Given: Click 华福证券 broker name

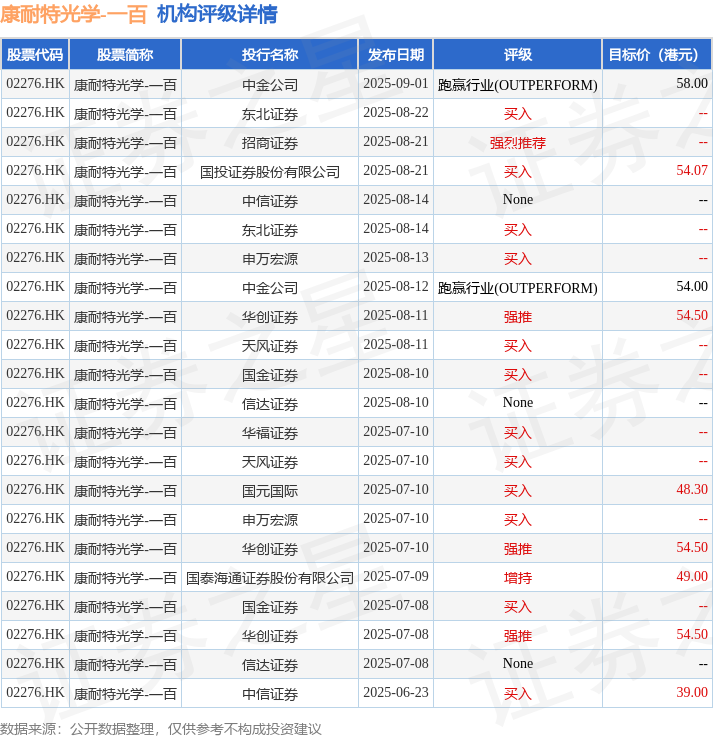Looking at the screenshot, I should click(270, 433).
